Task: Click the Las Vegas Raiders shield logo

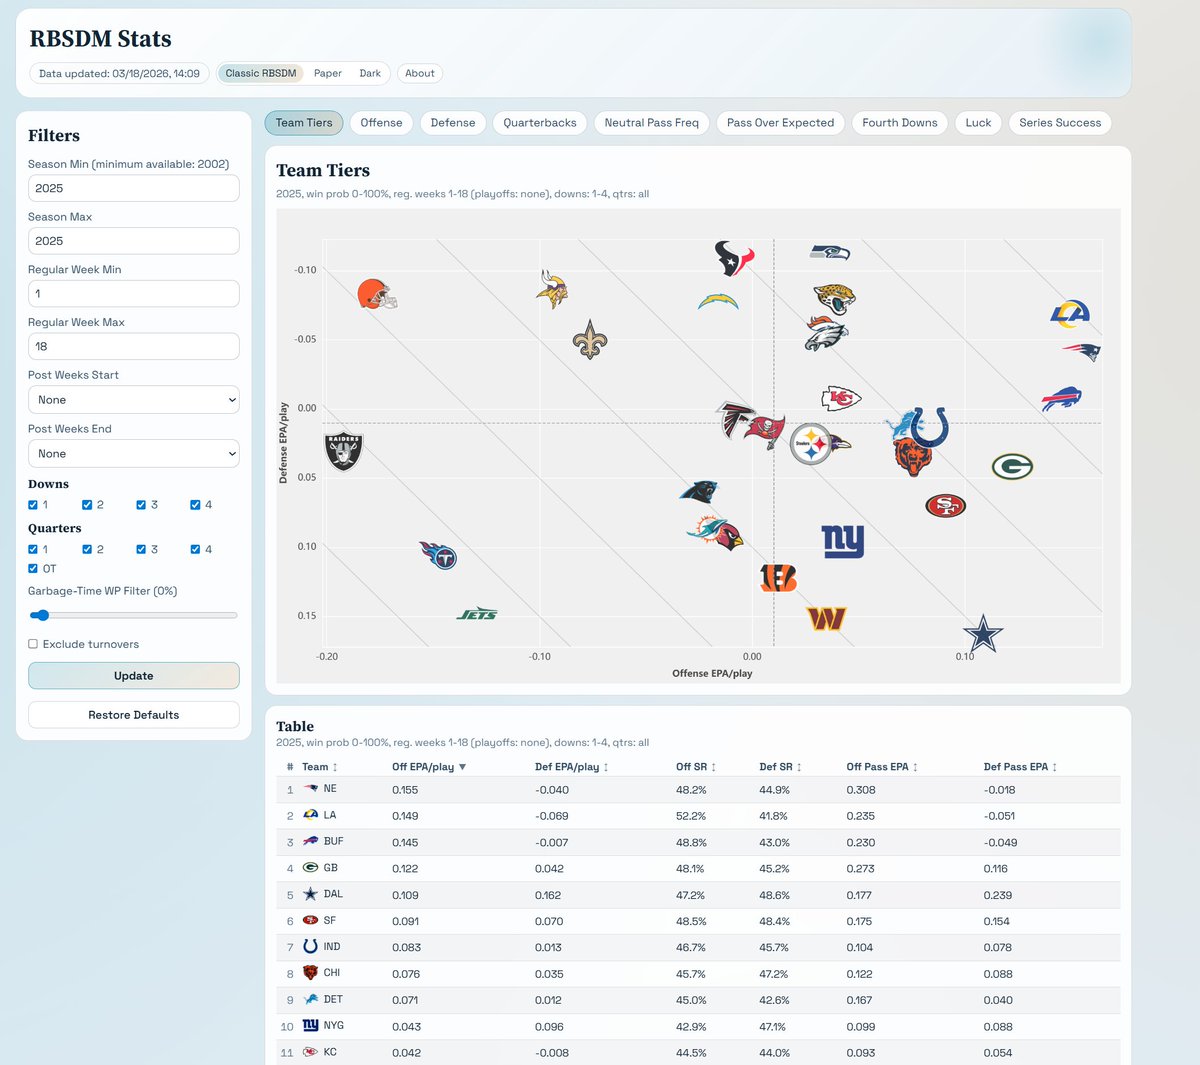Action: point(344,452)
